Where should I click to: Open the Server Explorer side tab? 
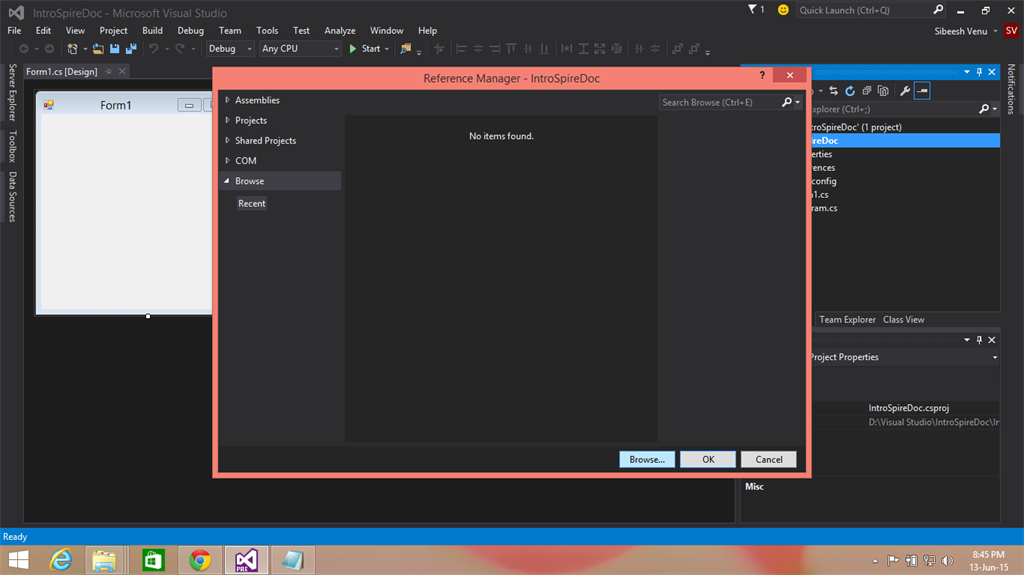12,92
